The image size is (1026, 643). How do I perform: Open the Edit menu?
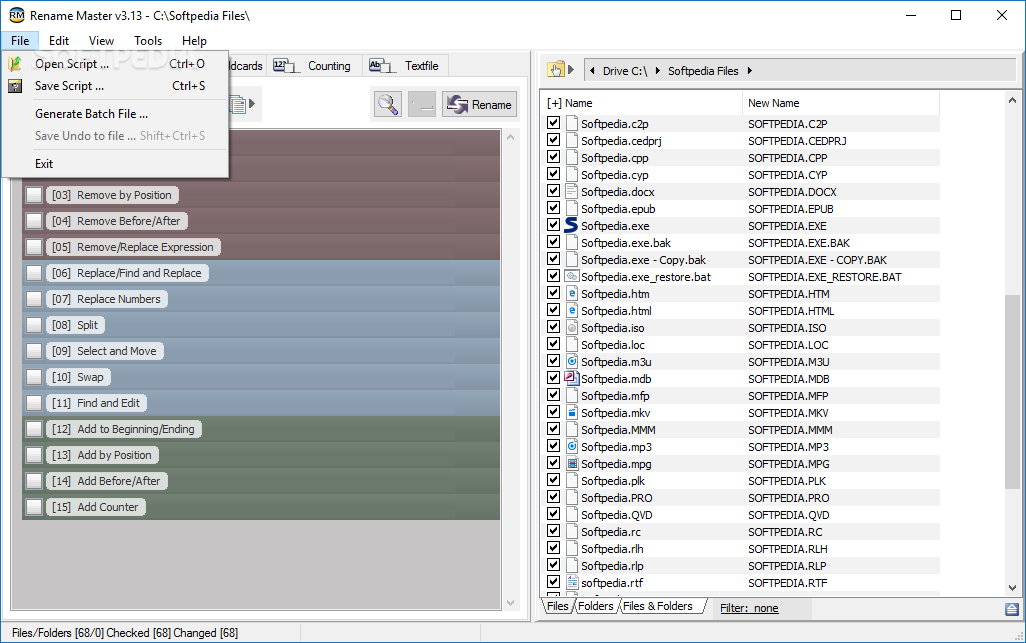tap(59, 41)
